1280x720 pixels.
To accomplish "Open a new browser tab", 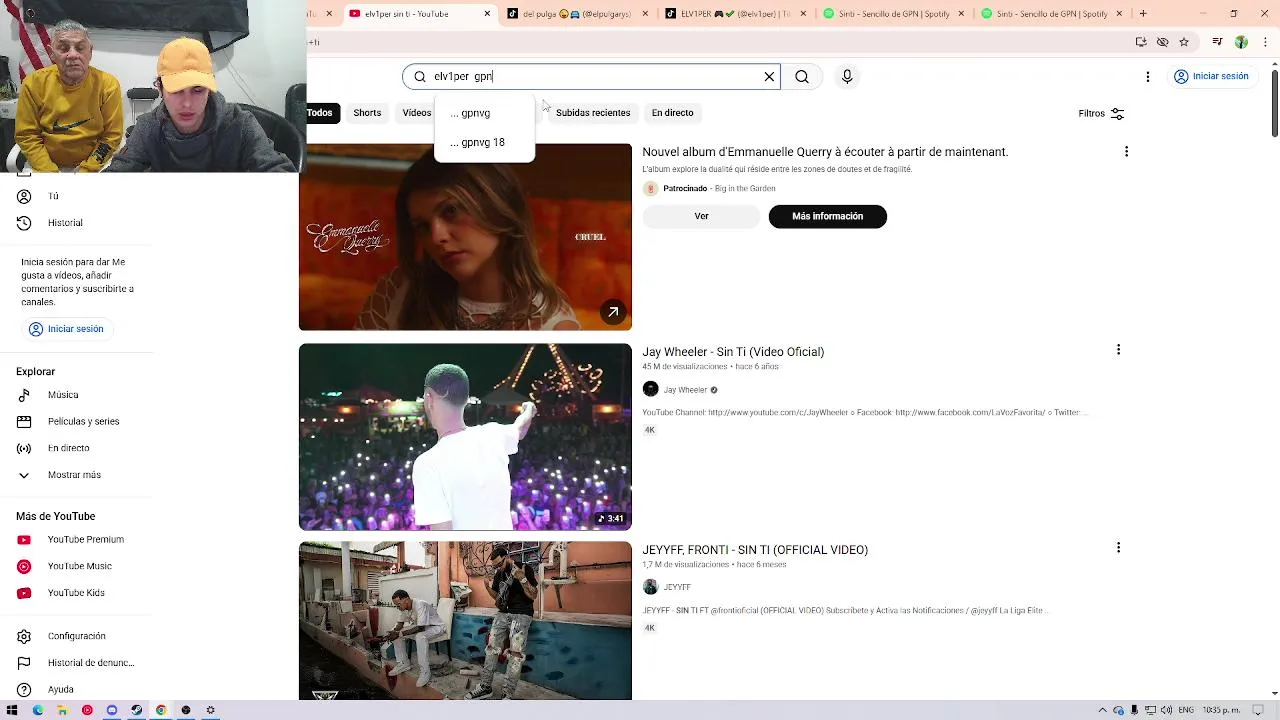I will click(x=1143, y=14).
